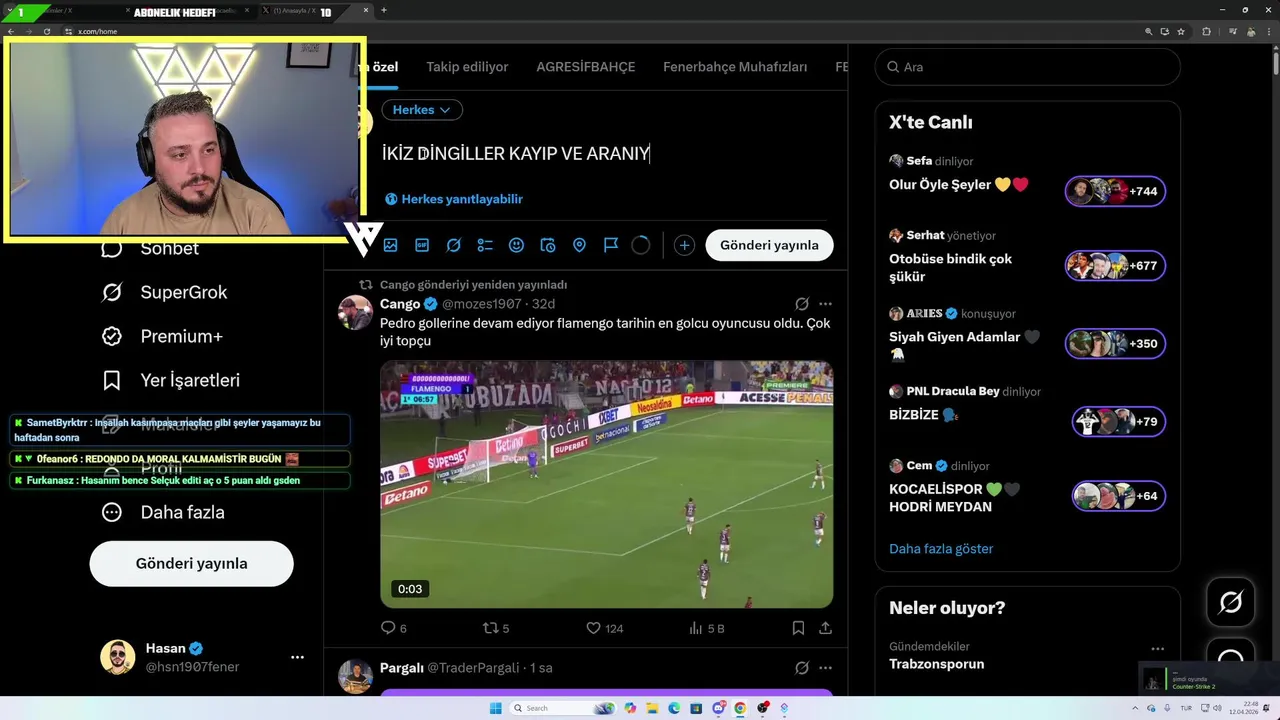Open Grok enhance icon in composer
1280x720 pixels.
pos(453,245)
